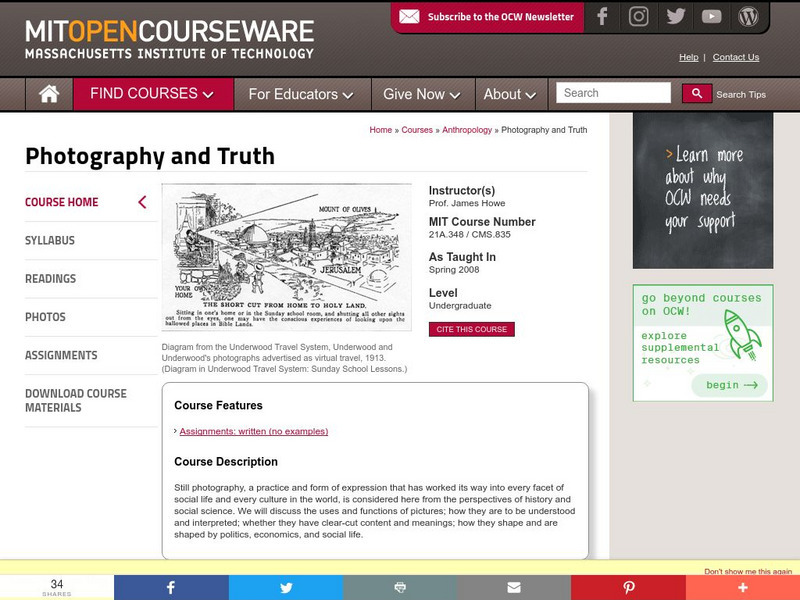Expand the Give Now dropdown
This screenshot has height=600, width=800.
tap(420, 93)
